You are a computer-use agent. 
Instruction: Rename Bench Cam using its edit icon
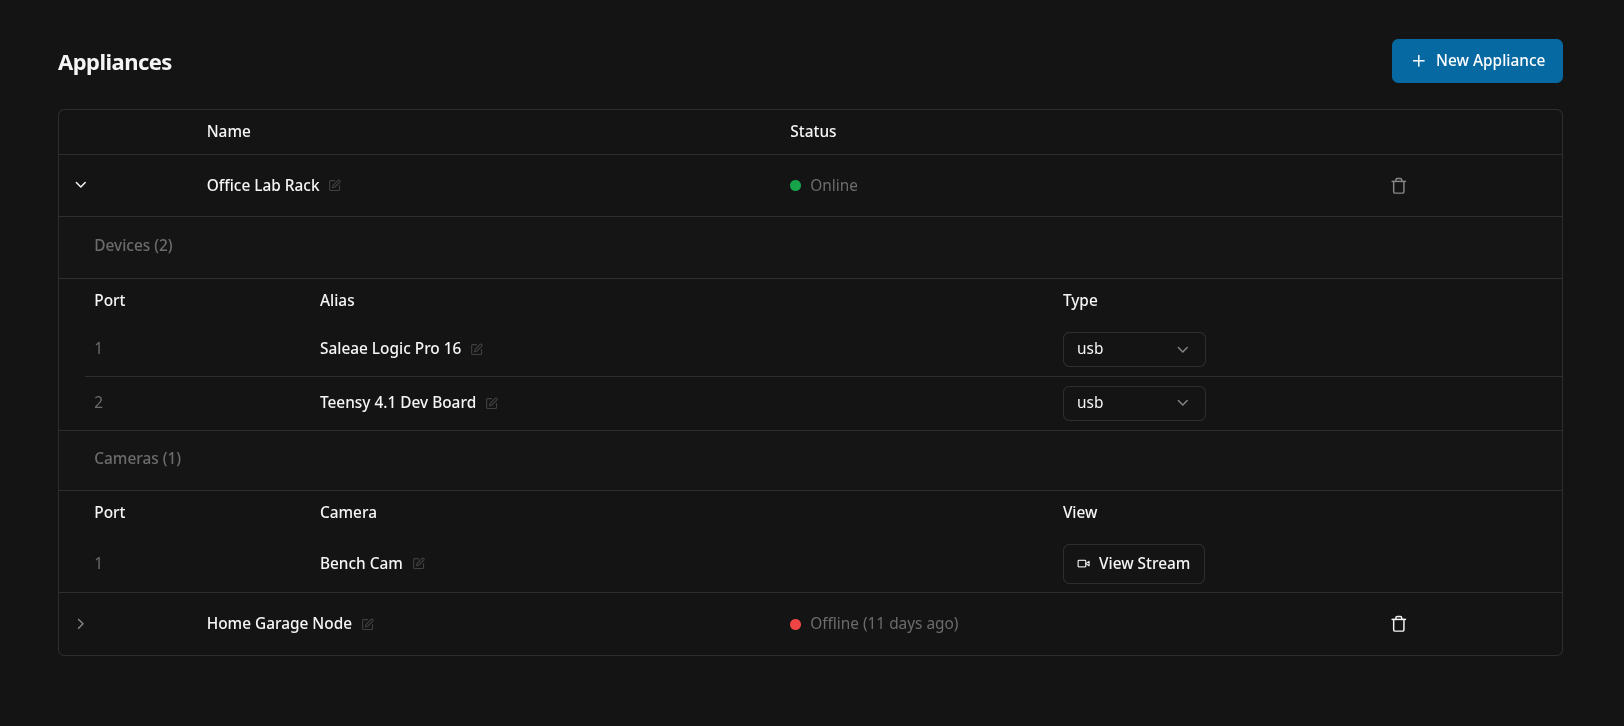419,564
